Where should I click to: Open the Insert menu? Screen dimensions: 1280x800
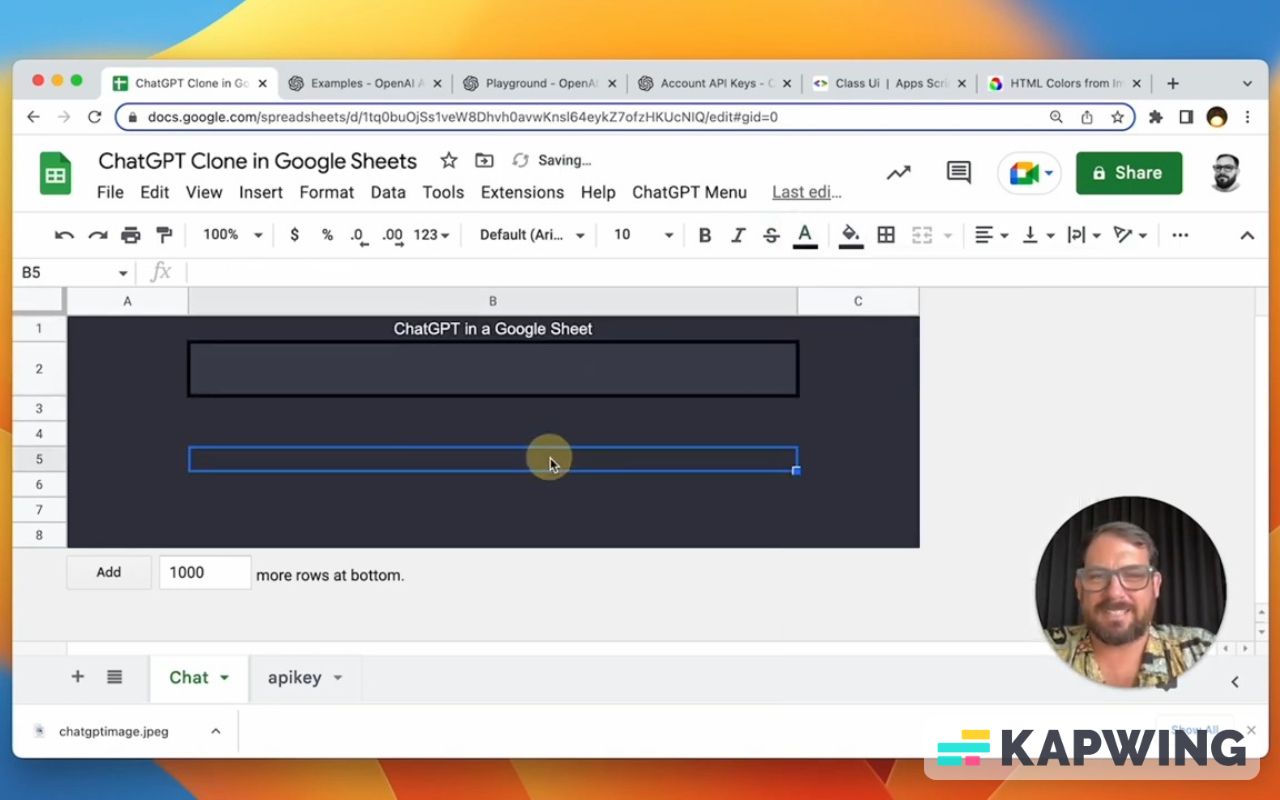(261, 192)
